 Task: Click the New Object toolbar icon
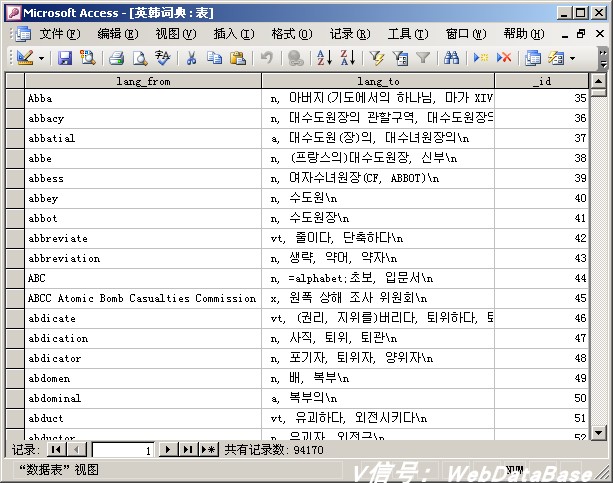556,58
